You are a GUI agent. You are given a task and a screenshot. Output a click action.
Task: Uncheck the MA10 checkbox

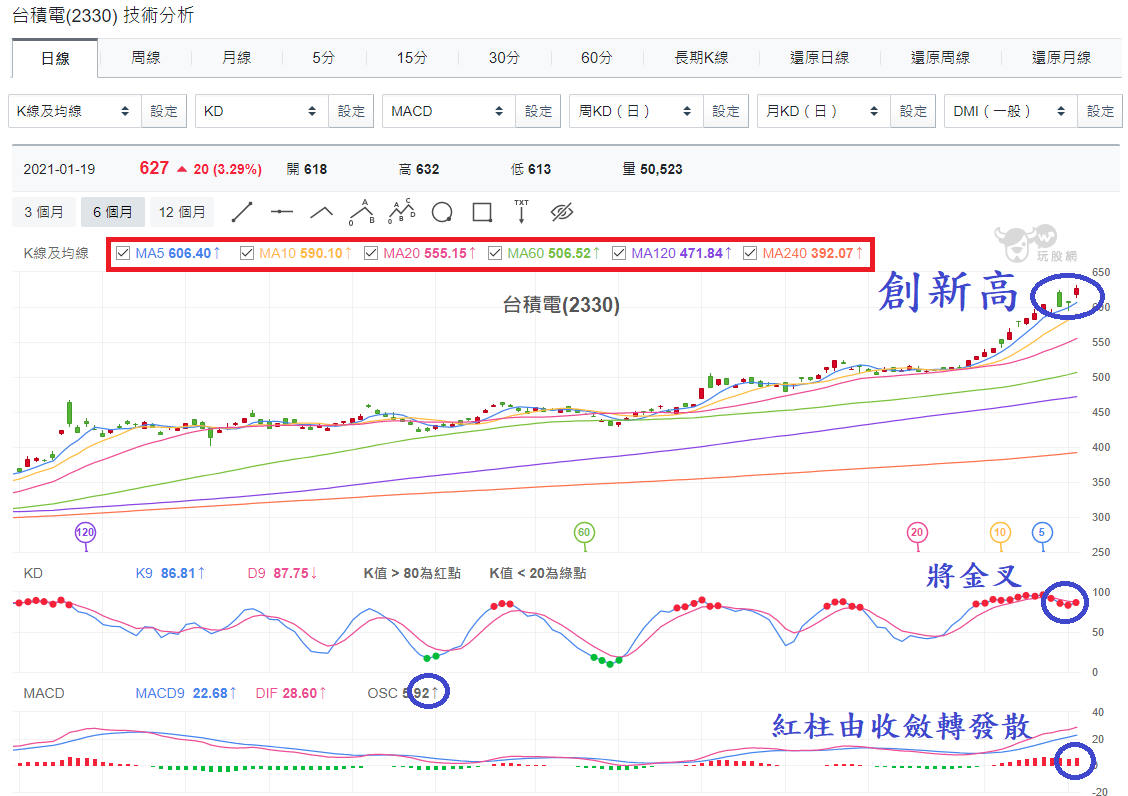tap(247, 253)
